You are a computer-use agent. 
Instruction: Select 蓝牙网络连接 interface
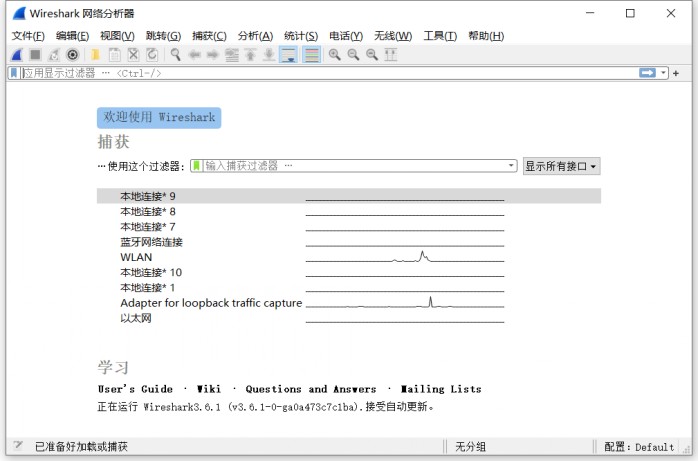coord(349,242)
